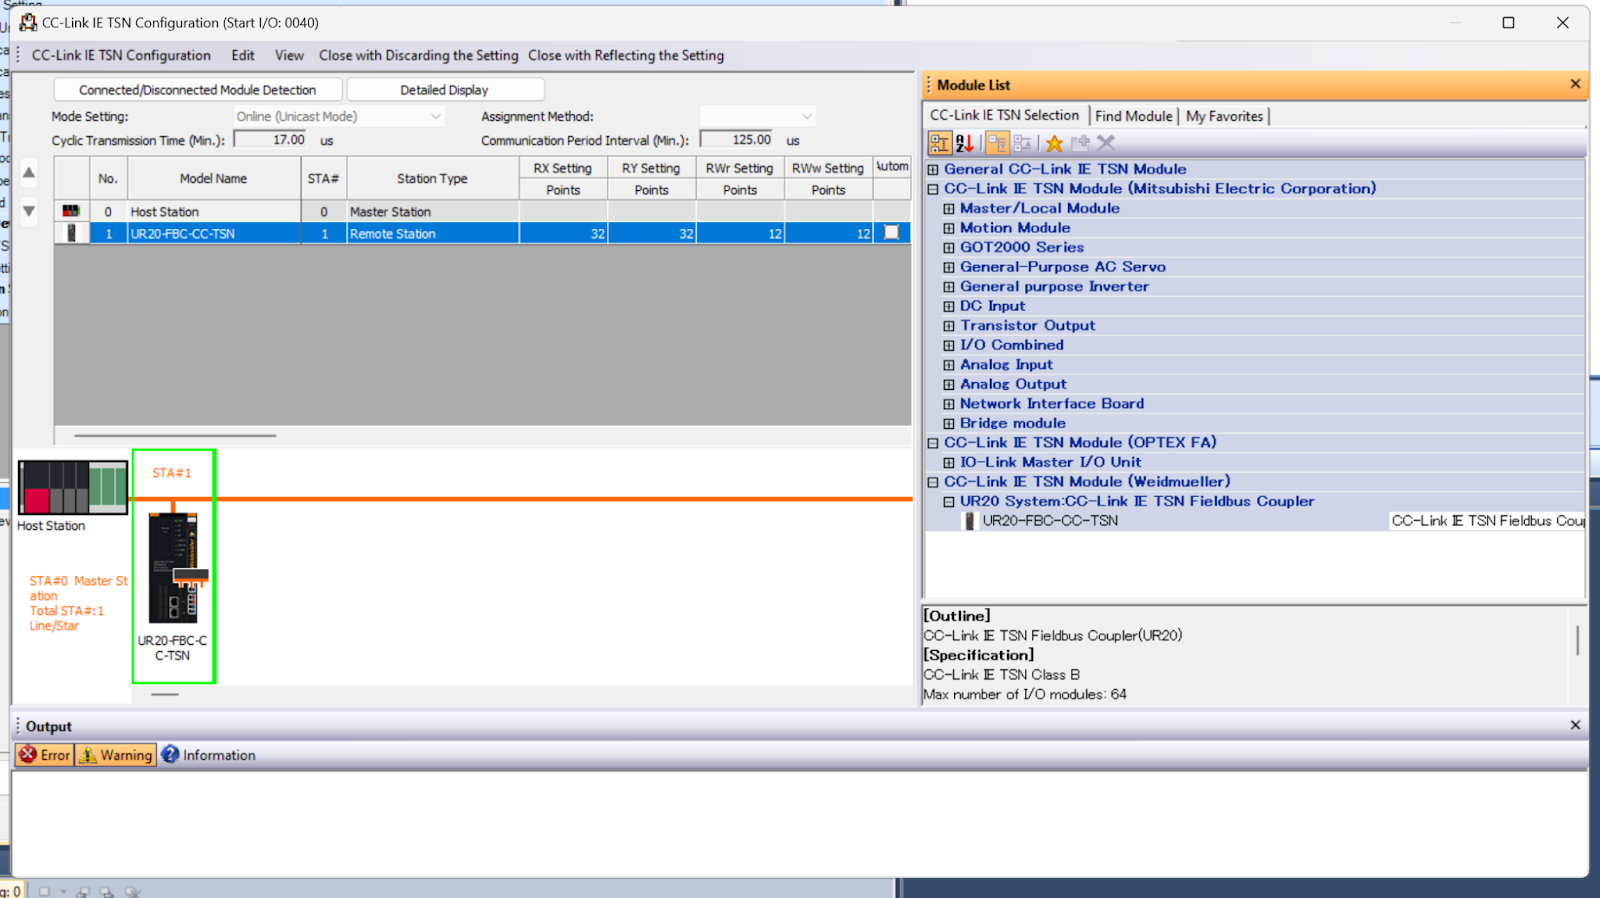1600x898 pixels.
Task: Click the RX Setting value 32 cell
Action: click(563, 233)
